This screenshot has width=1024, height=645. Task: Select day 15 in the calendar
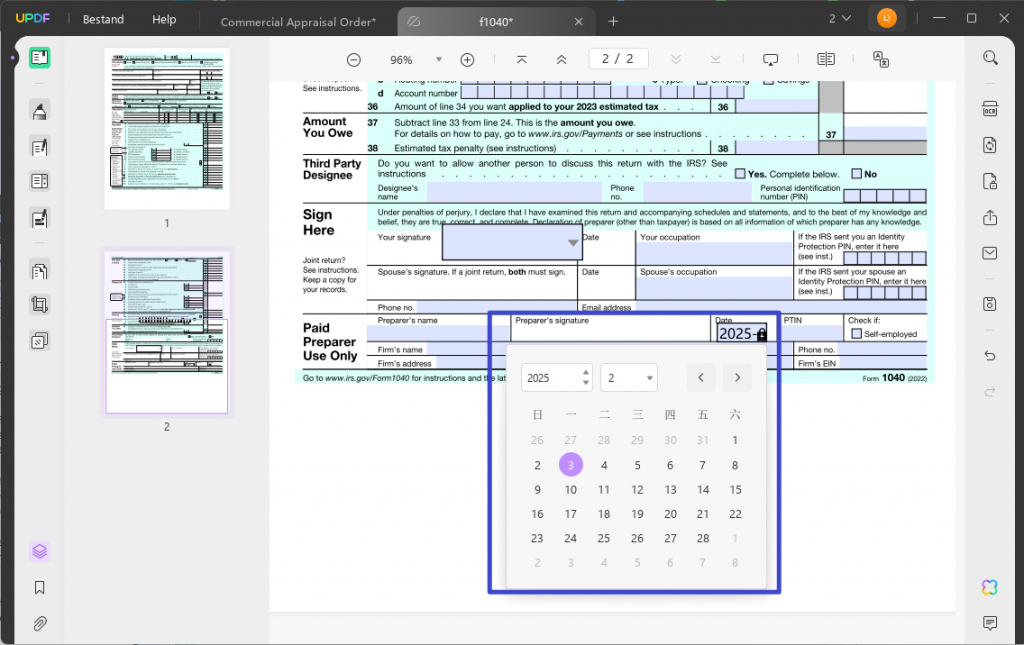735,490
